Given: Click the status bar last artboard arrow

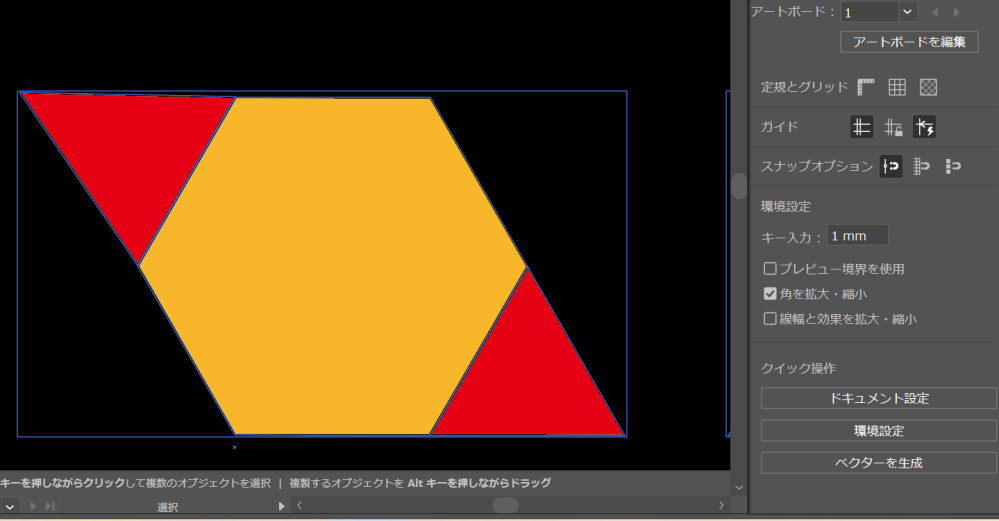Looking at the screenshot, I should point(50,506).
